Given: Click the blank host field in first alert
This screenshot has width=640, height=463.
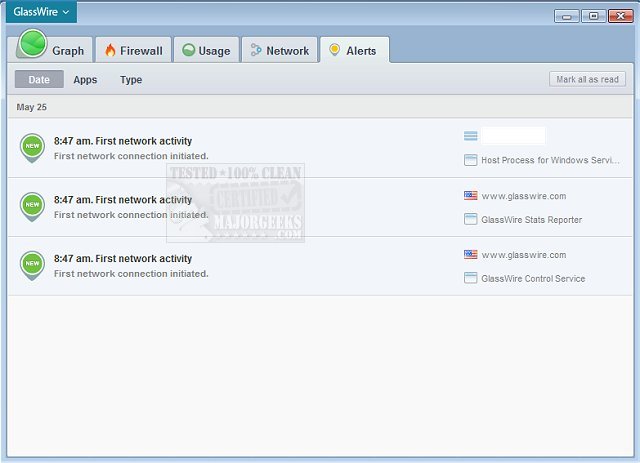Looking at the screenshot, I should coord(513,136).
